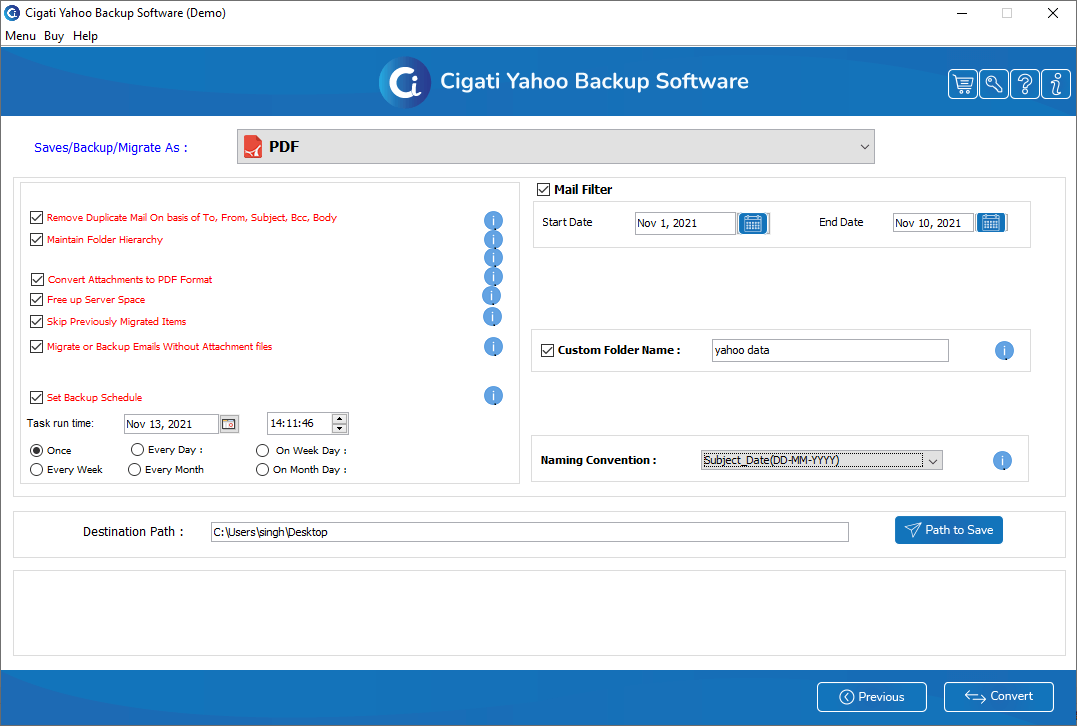Click the 14:11:46 time field
This screenshot has width=1077, height=726.
point(299,424)
